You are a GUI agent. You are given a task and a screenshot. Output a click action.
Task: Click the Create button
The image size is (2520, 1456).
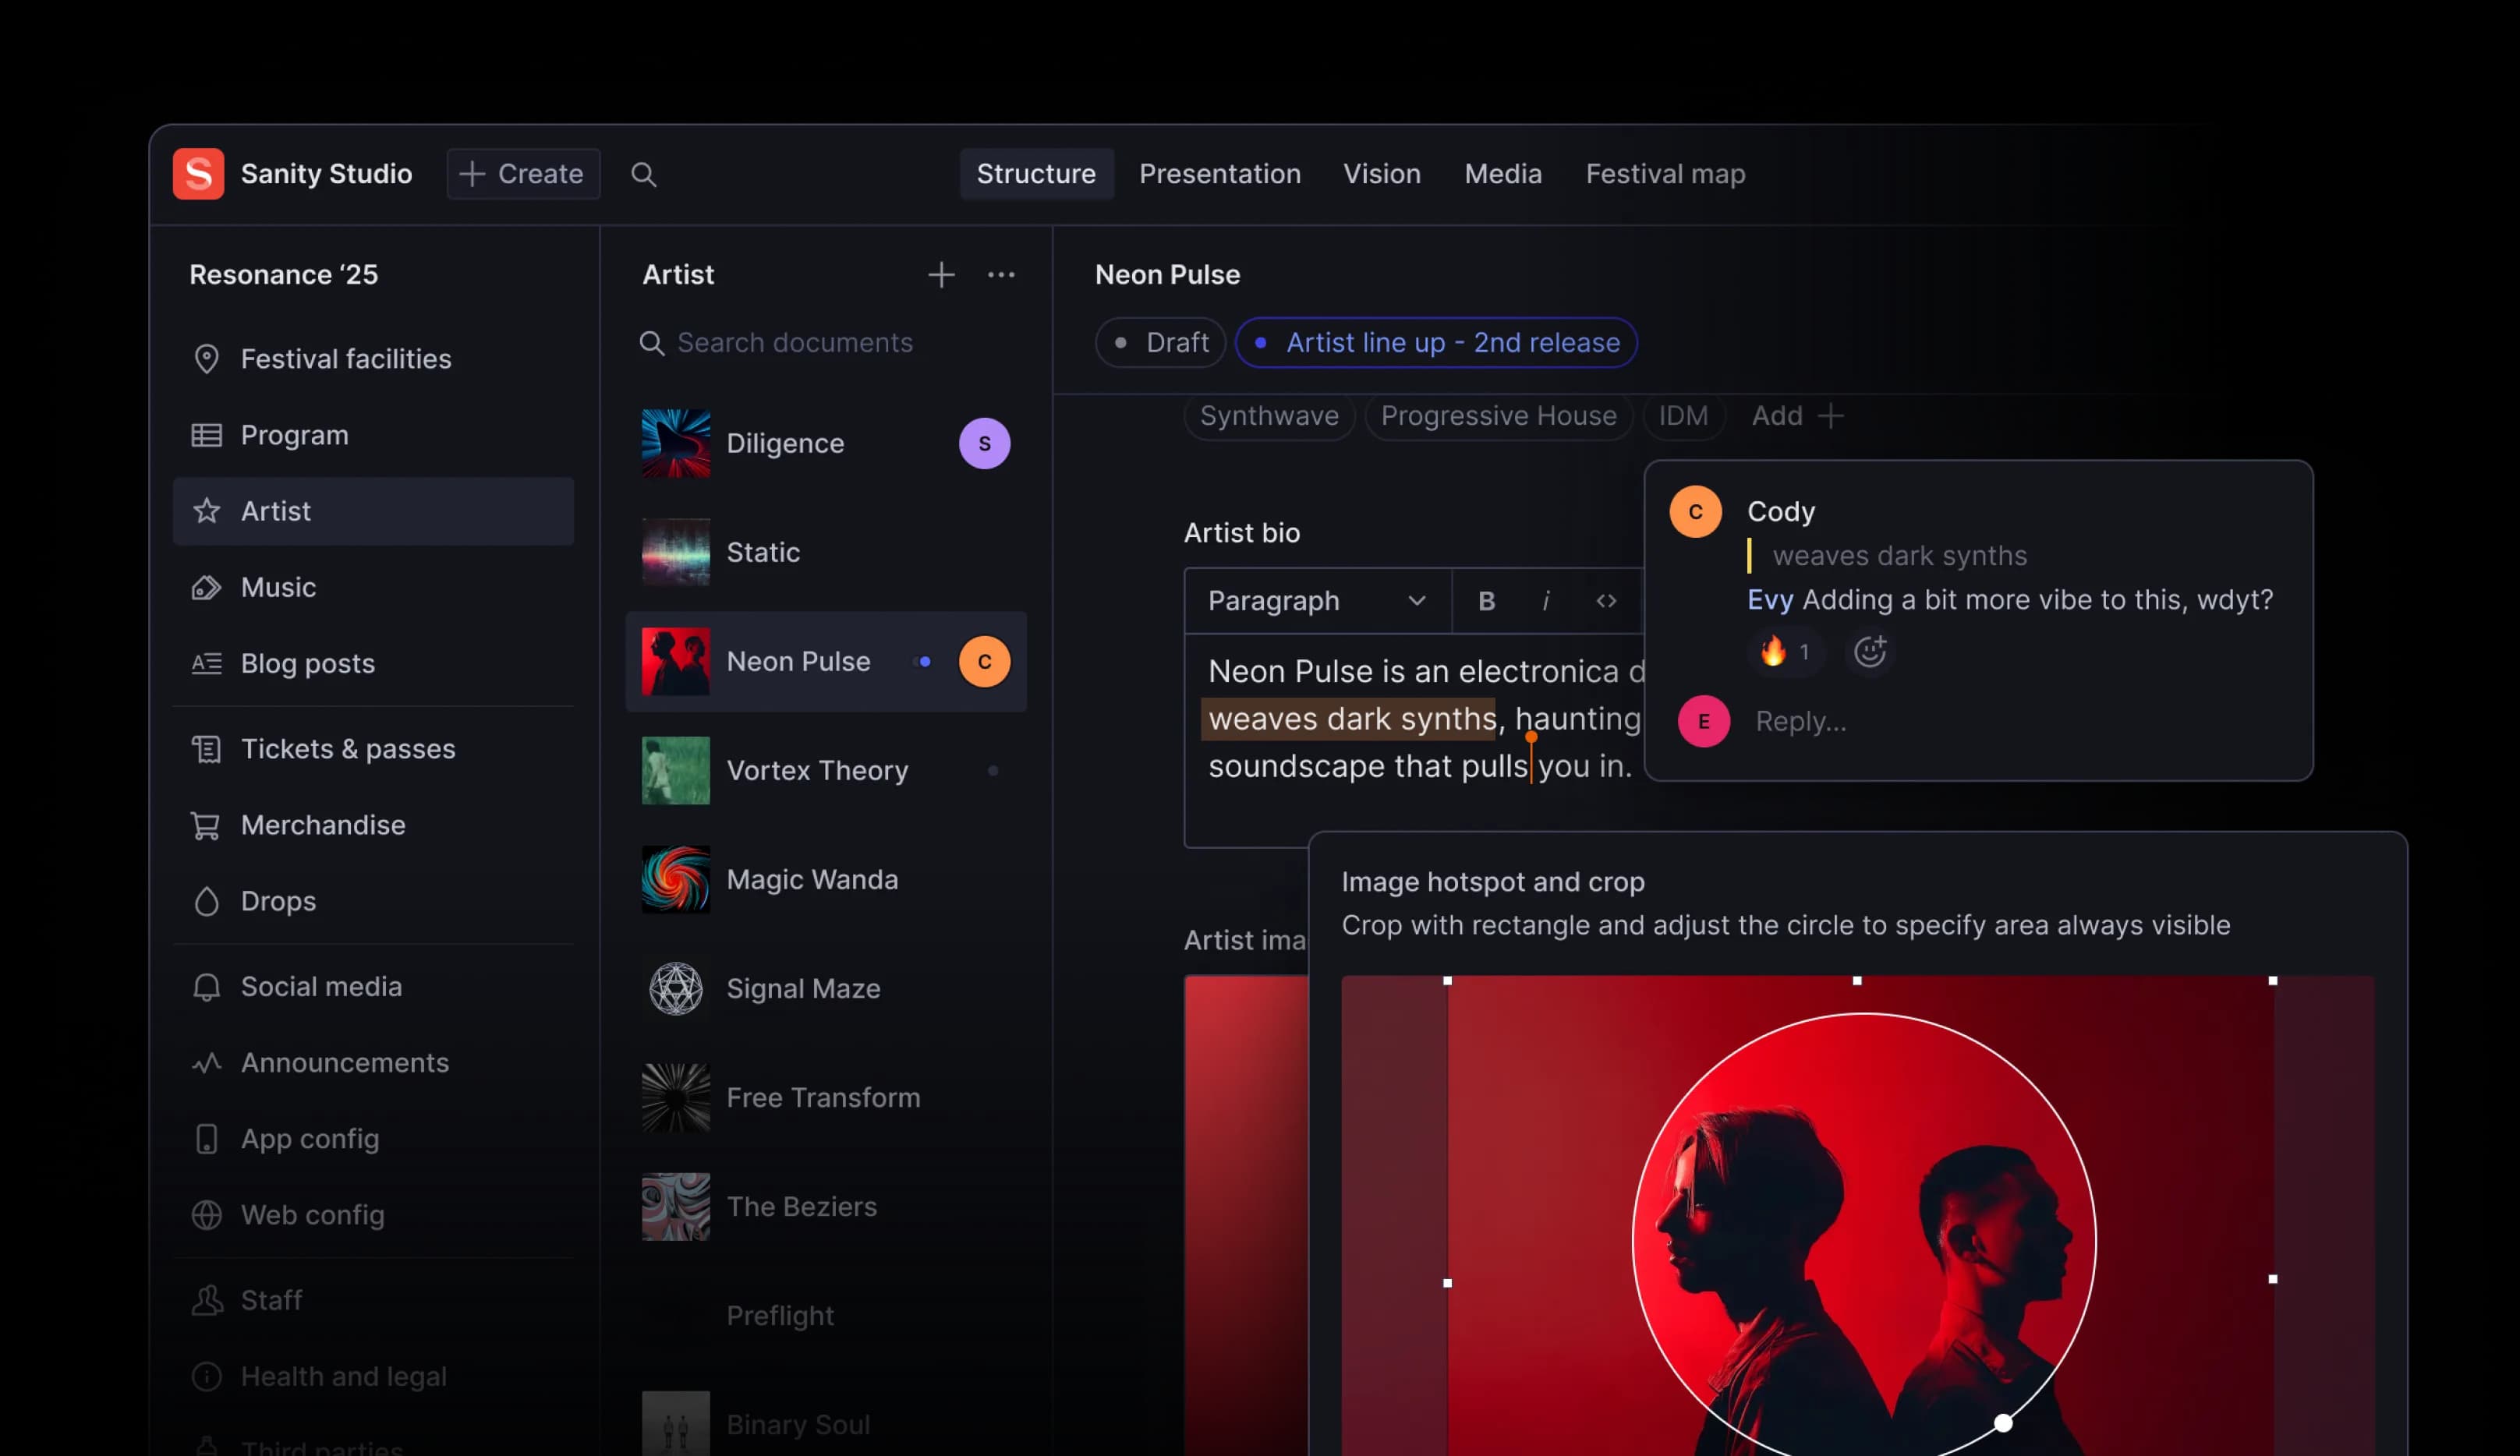pos(523,174)
